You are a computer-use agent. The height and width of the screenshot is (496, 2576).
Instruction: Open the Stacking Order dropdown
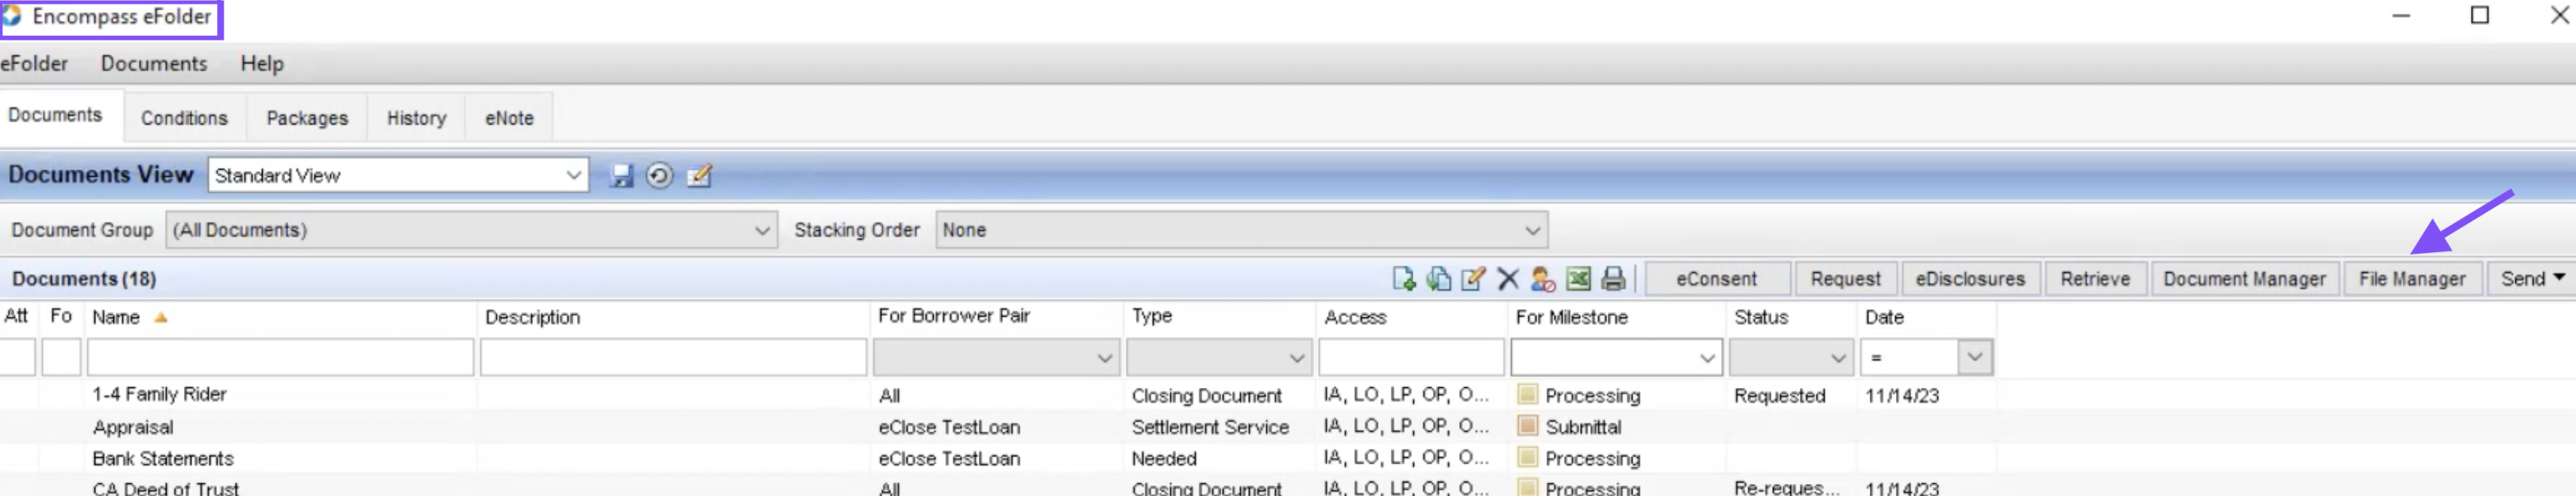pyautogui.click(x=1532, y=231)
